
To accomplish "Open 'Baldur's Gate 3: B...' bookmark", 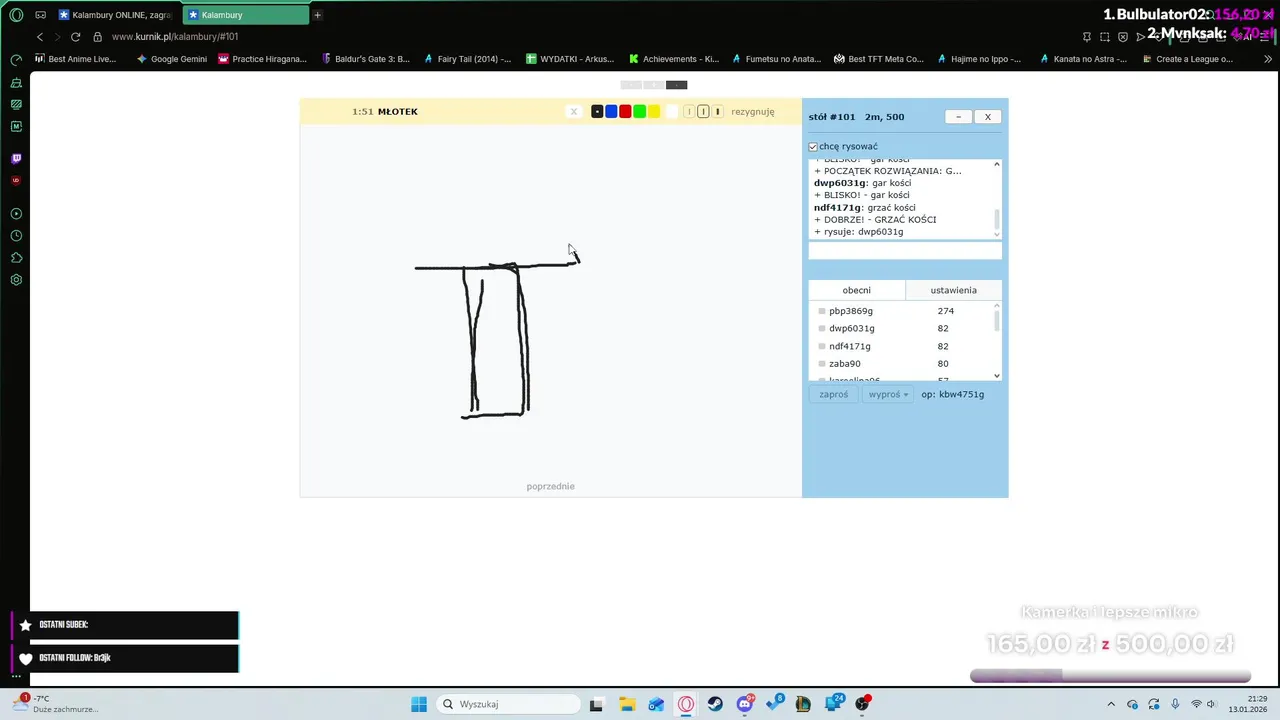I will coord(366,59).
